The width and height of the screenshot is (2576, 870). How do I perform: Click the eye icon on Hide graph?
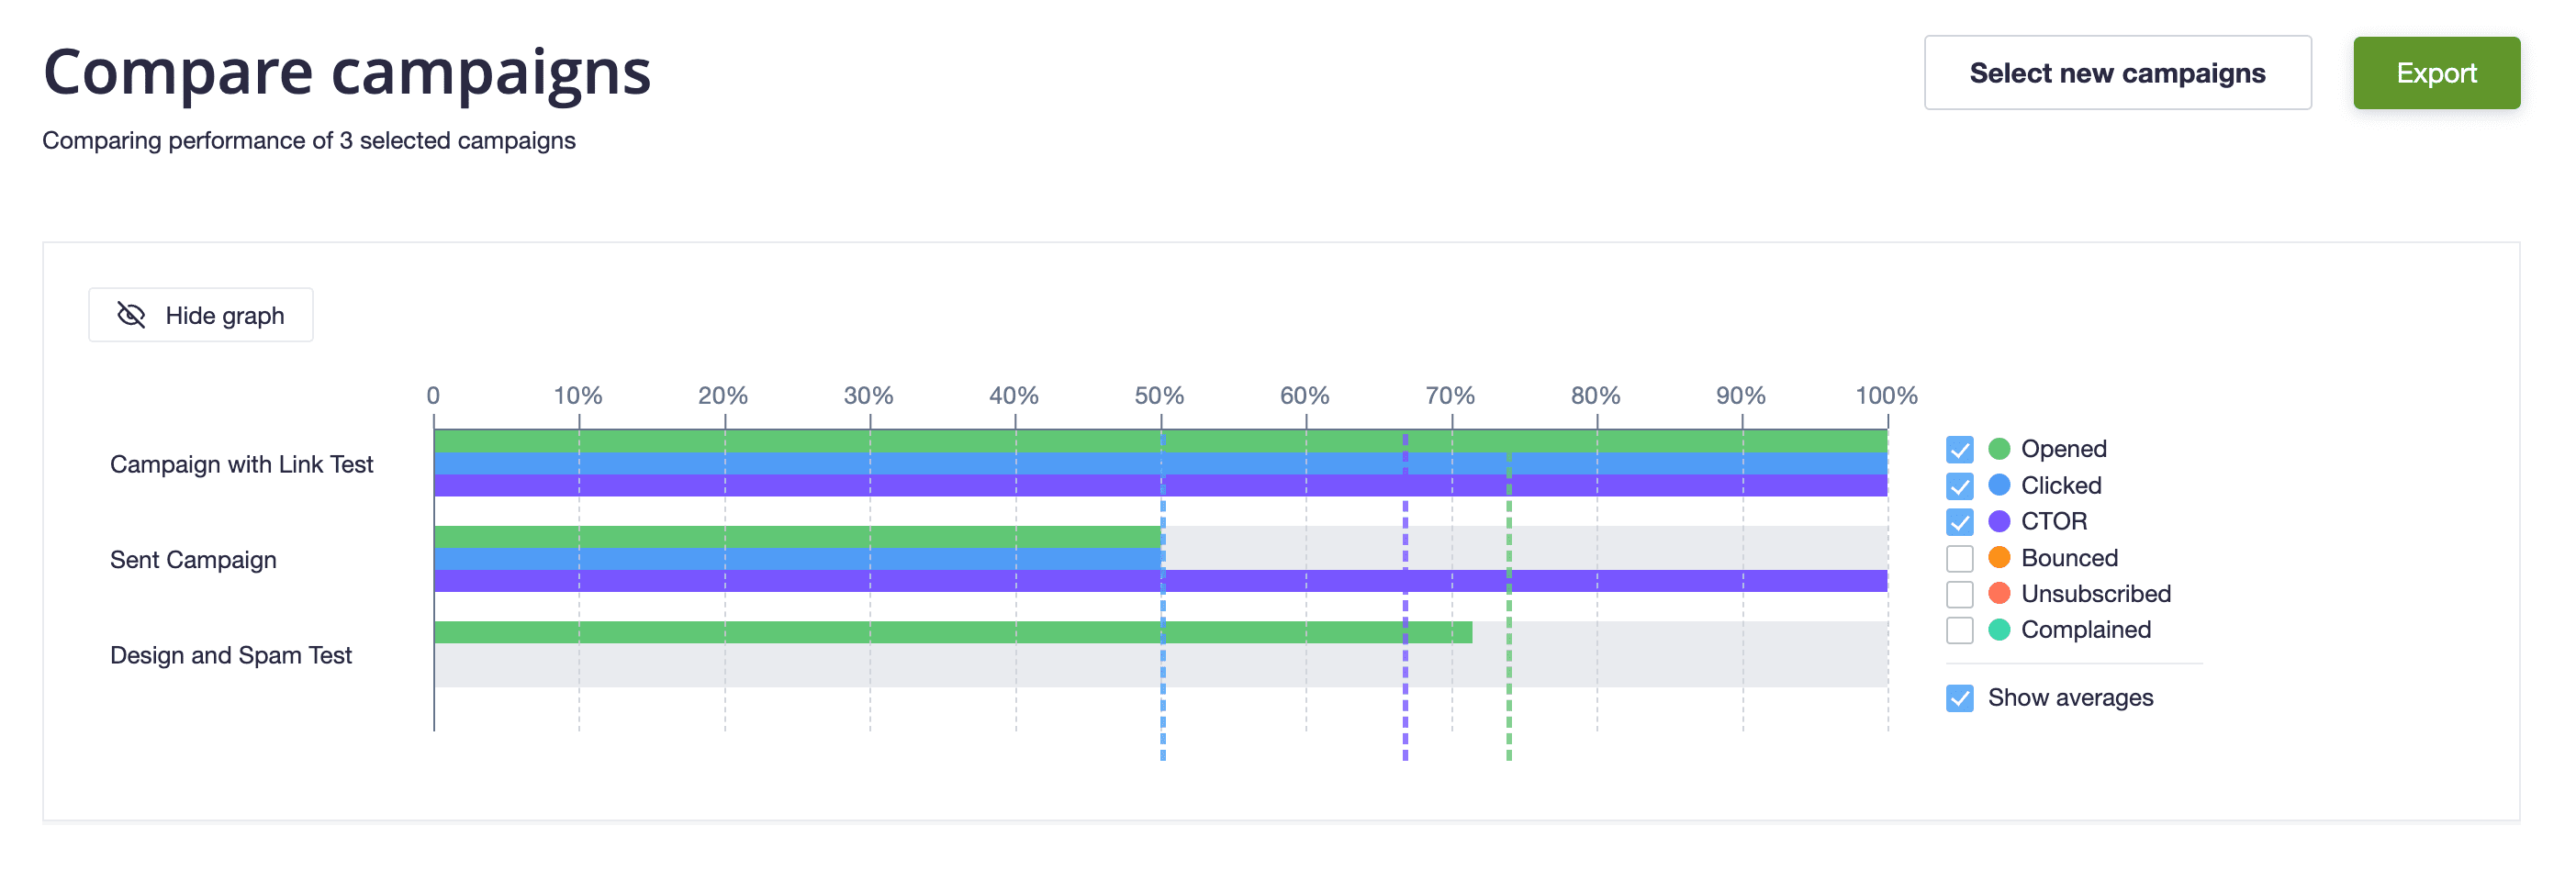click(131, 314)
